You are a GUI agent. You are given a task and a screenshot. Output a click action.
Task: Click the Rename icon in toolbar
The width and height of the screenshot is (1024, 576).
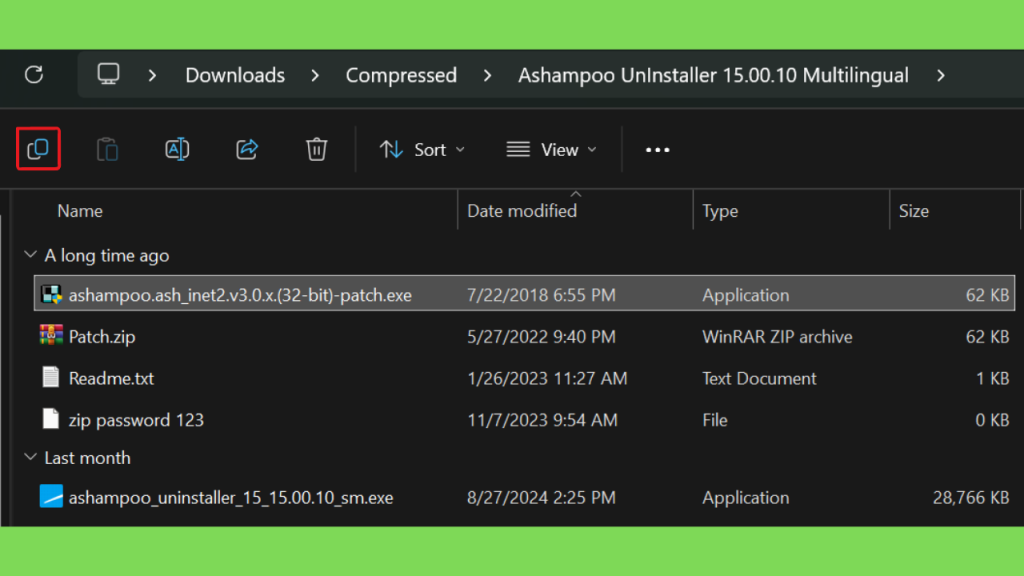177,150
